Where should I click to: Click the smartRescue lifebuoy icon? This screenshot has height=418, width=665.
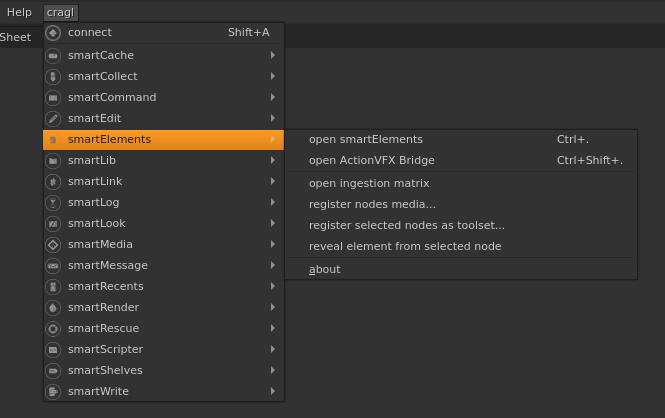pyautogui.click(x=53, y=329)
